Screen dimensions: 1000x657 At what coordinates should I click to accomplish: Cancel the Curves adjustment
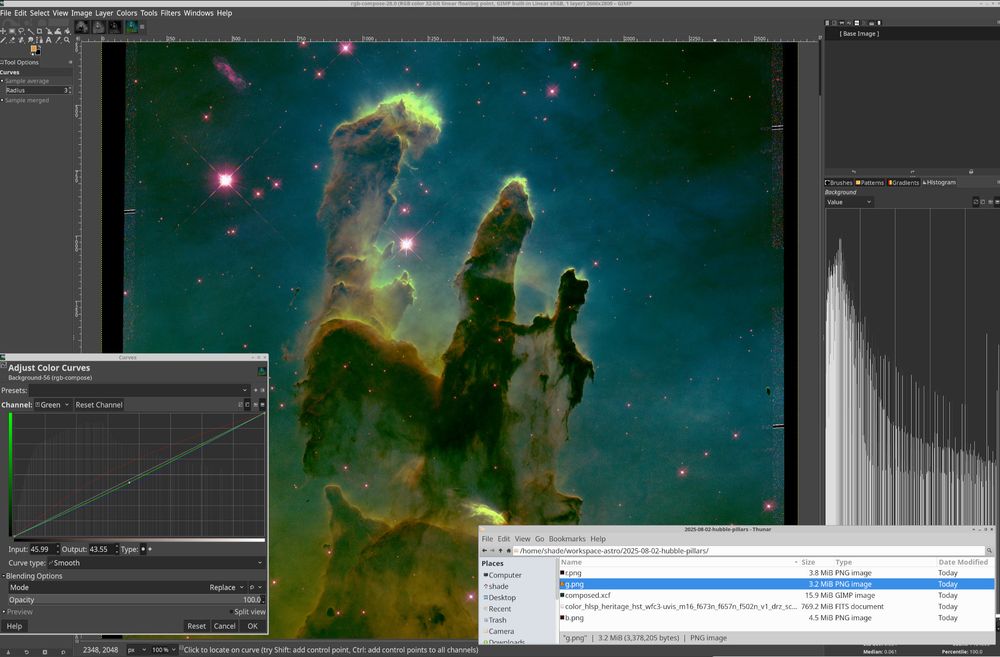pos(224,626)
